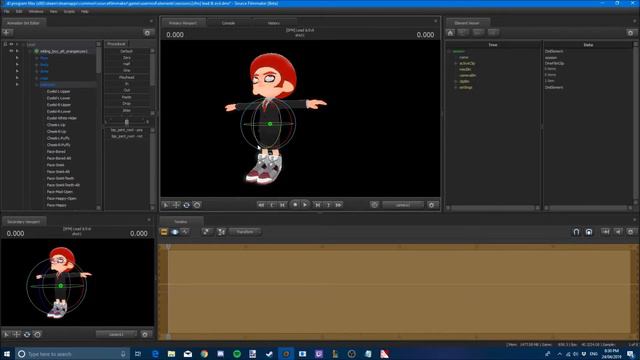640x360 pixels.
Task: Play the animation in the primary viewport
Action: coord(305,205)
